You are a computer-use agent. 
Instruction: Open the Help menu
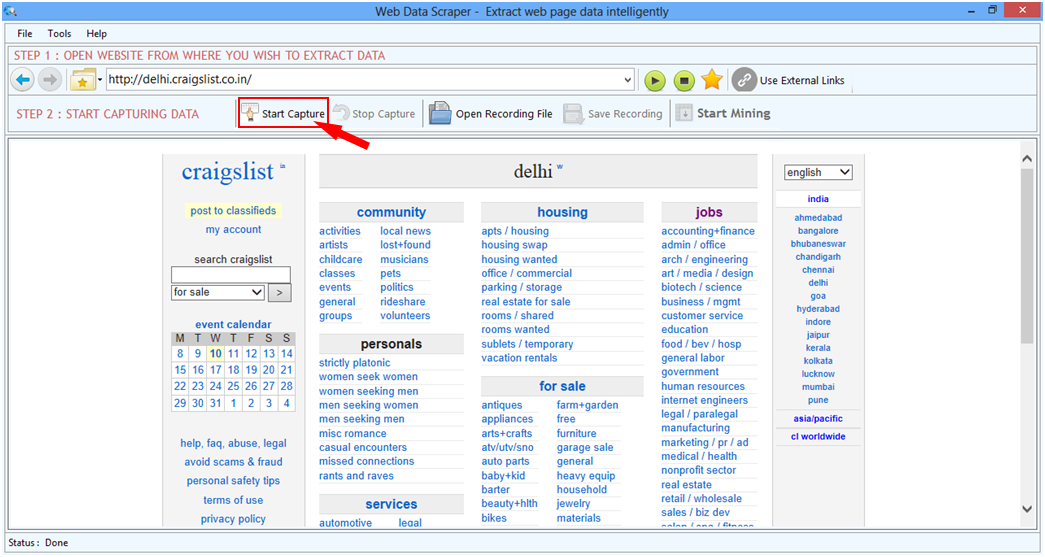tap(97, 33)
